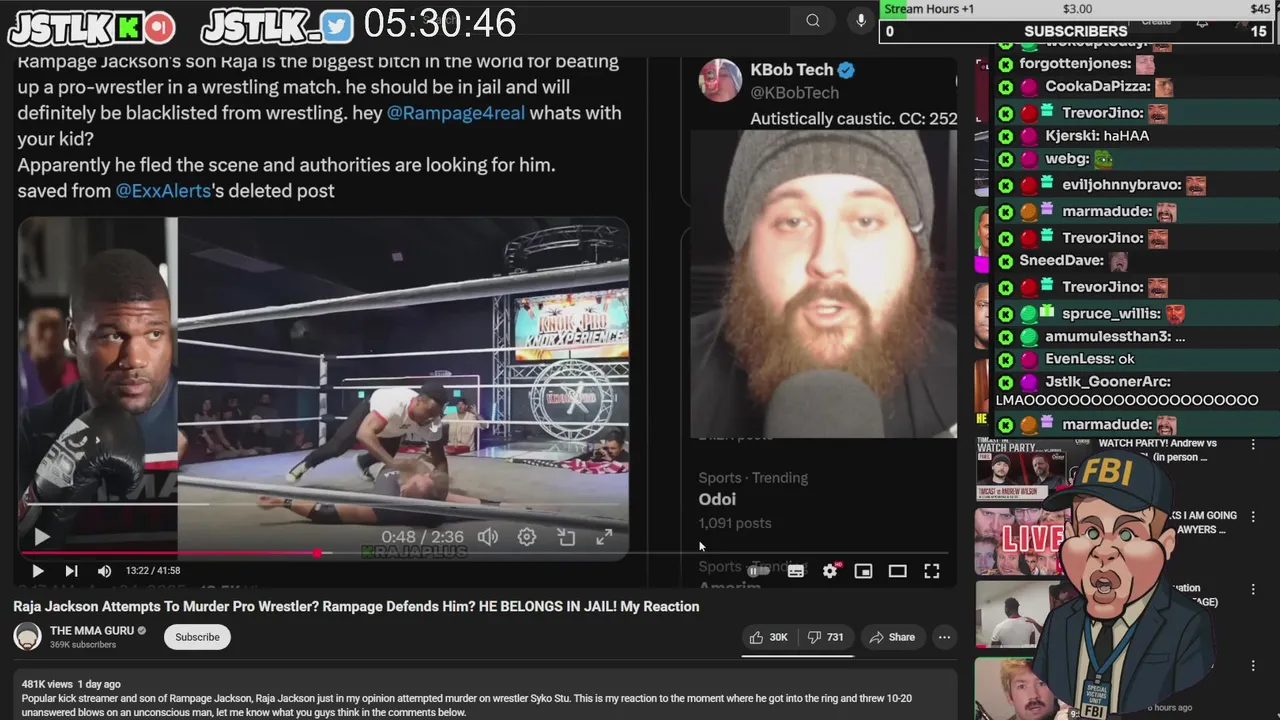Open YouTube player settings gear
This screenshot has width=1280, height=720.
click(830, 571)
